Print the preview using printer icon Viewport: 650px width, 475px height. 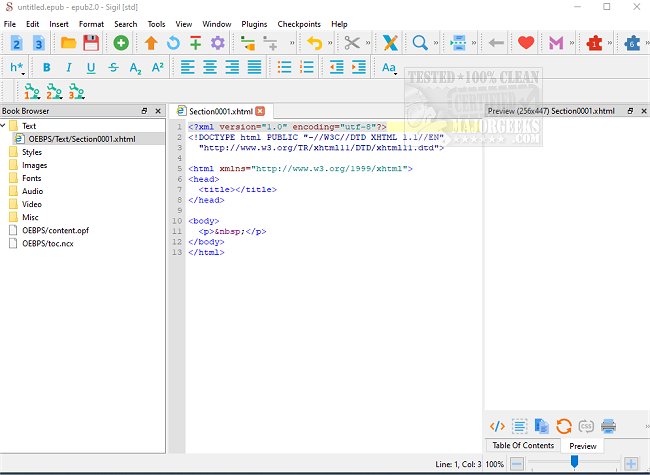[x=609, y=426]
